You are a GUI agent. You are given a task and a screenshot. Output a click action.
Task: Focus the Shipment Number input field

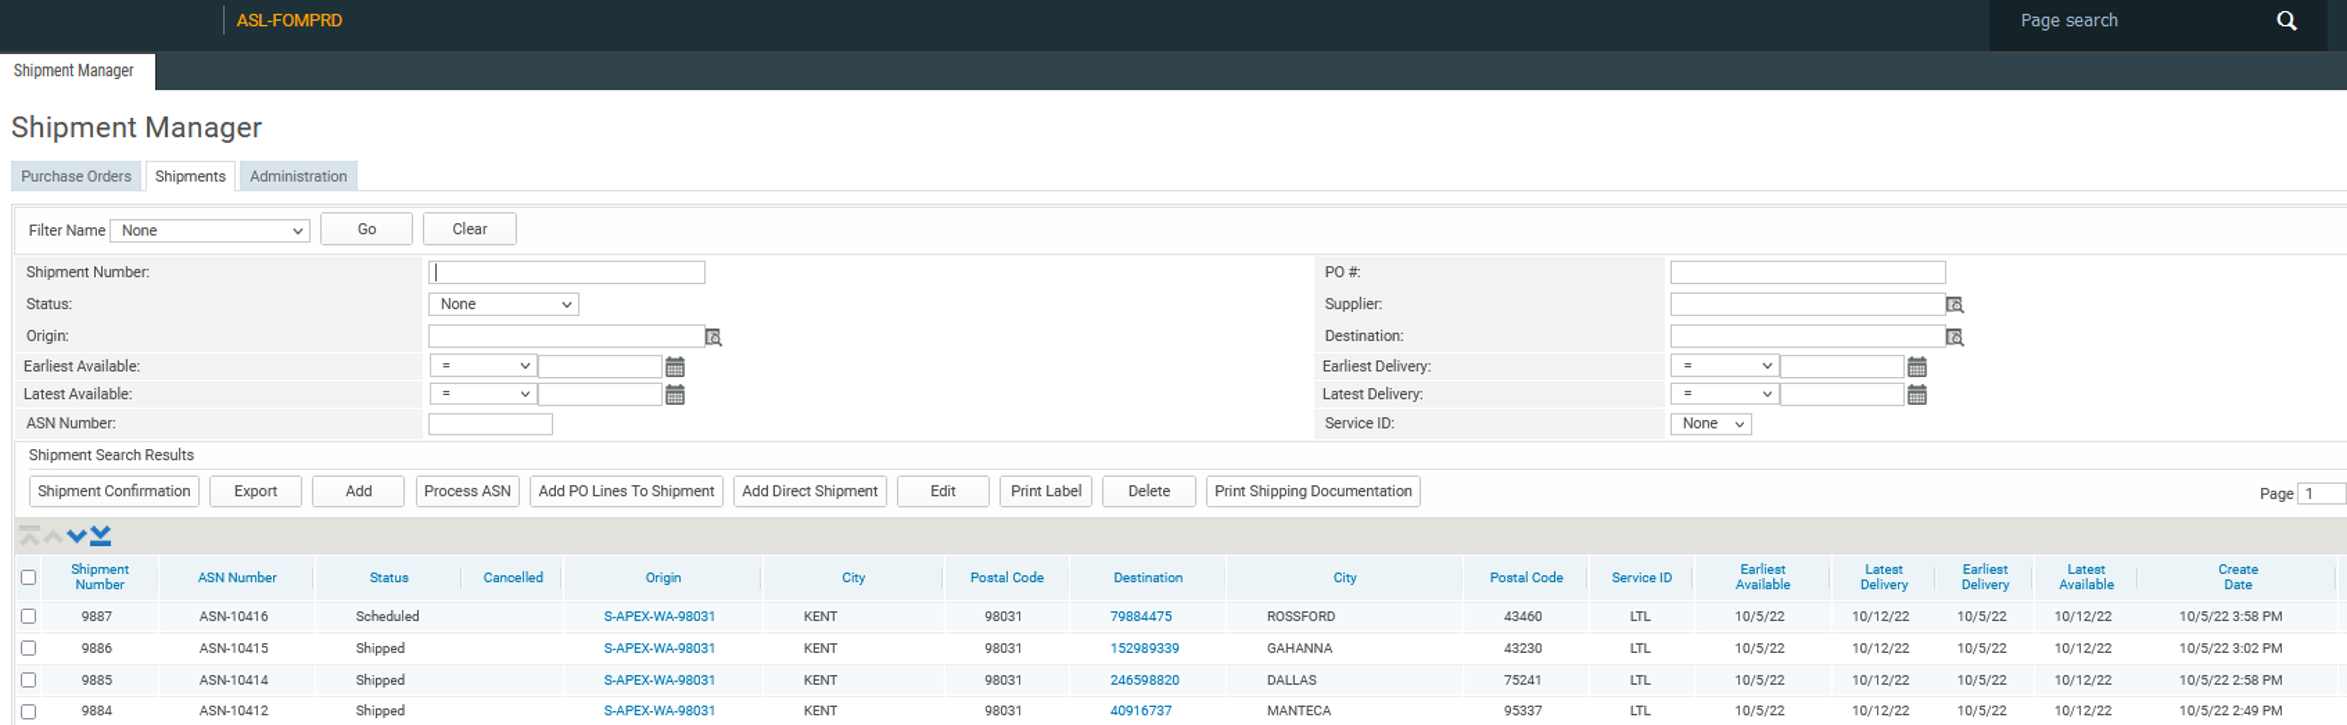pos(567,272)
